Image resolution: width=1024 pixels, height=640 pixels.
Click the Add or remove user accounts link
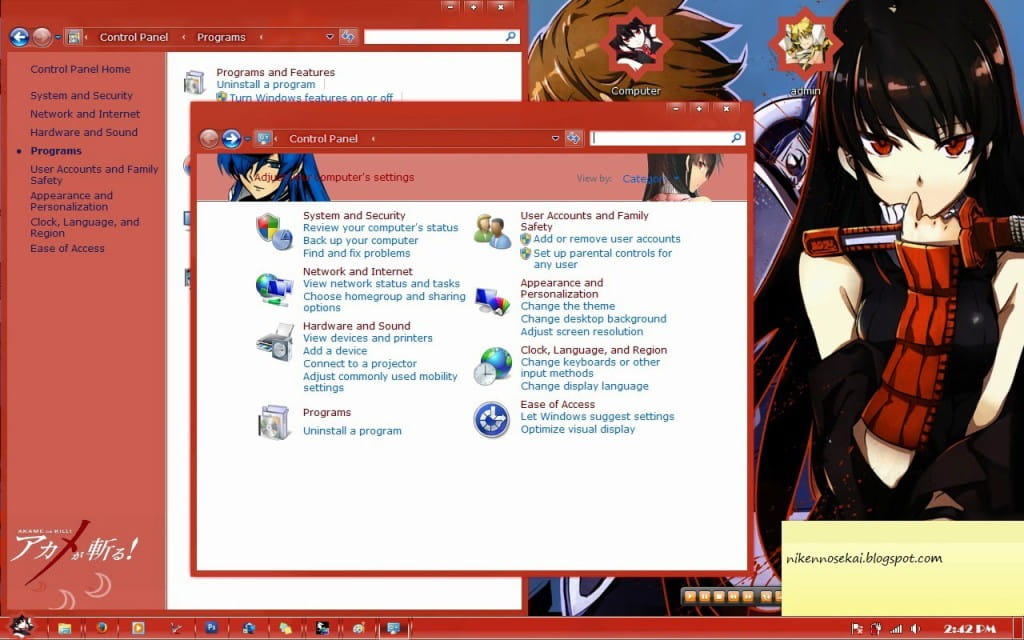606,239
